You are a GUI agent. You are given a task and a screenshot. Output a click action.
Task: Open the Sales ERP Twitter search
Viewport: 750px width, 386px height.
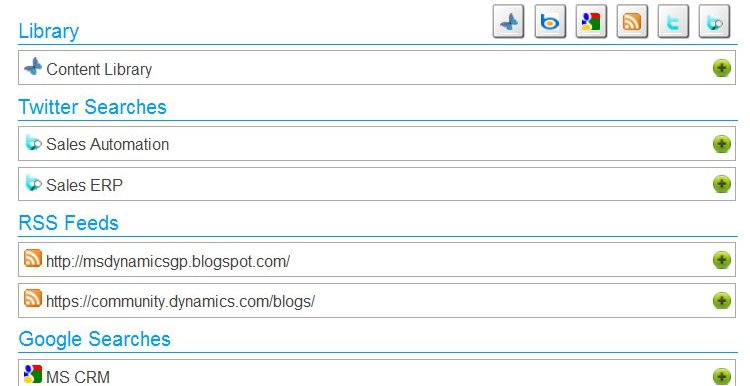coord(85,185)
